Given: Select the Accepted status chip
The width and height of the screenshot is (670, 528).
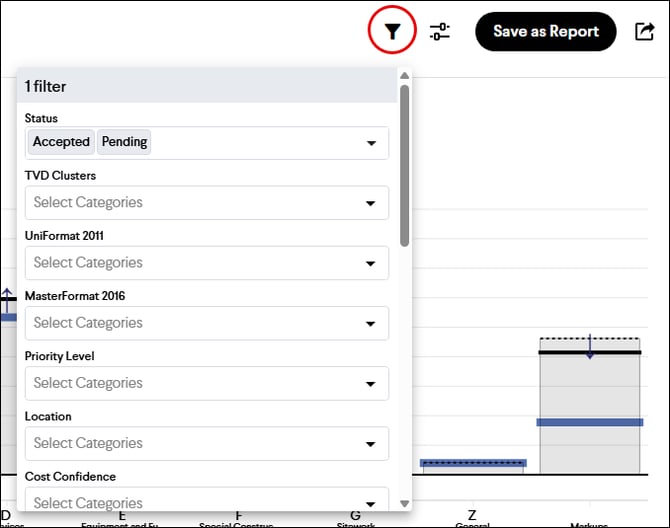Looking at the screenshot, I should coord(61,142).
